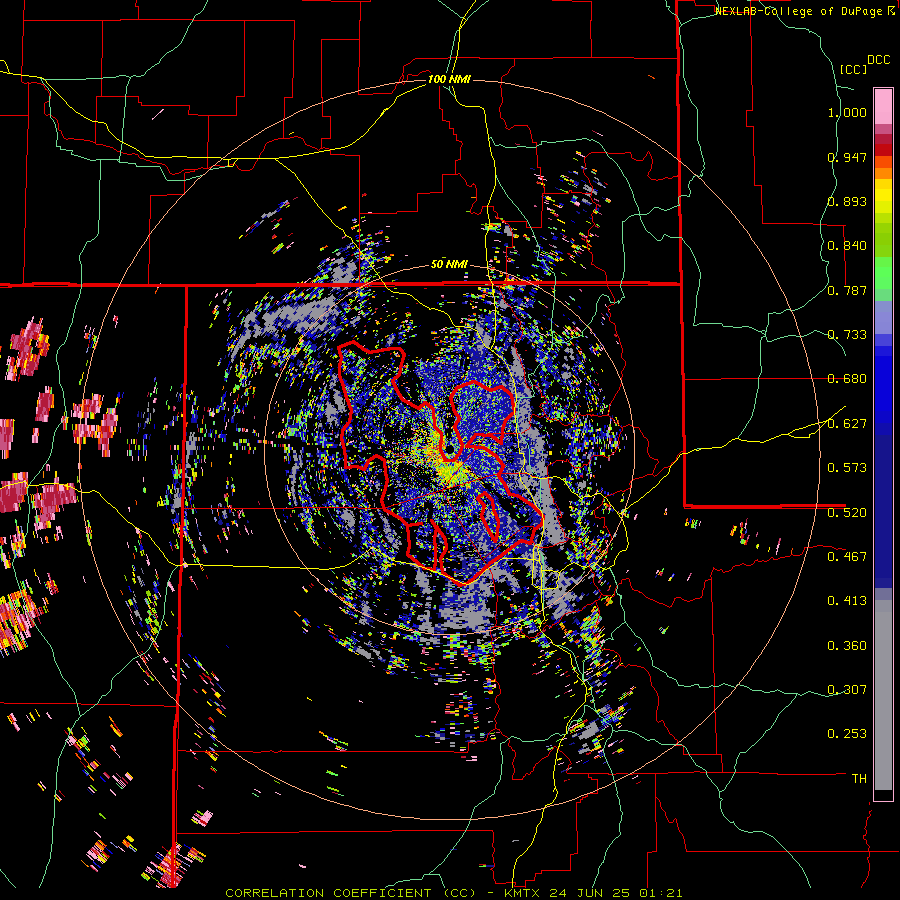Select the 0.947 scale value
Screen dimensions: 900x900
847,157
